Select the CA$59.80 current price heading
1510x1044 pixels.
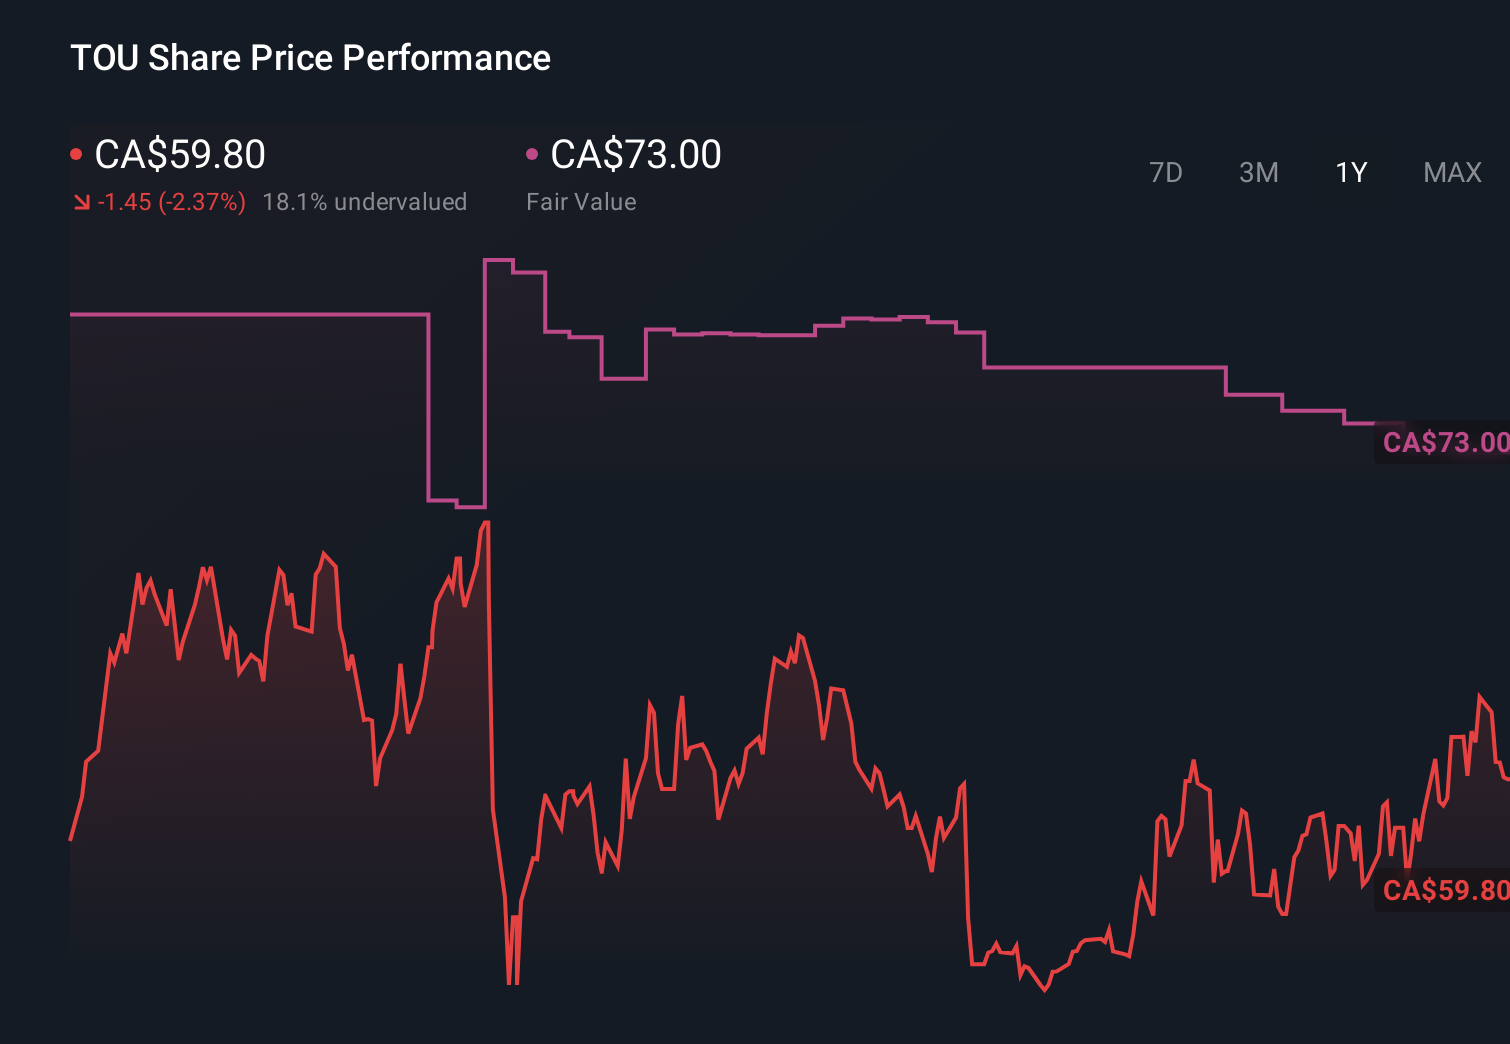click(179, 155)
